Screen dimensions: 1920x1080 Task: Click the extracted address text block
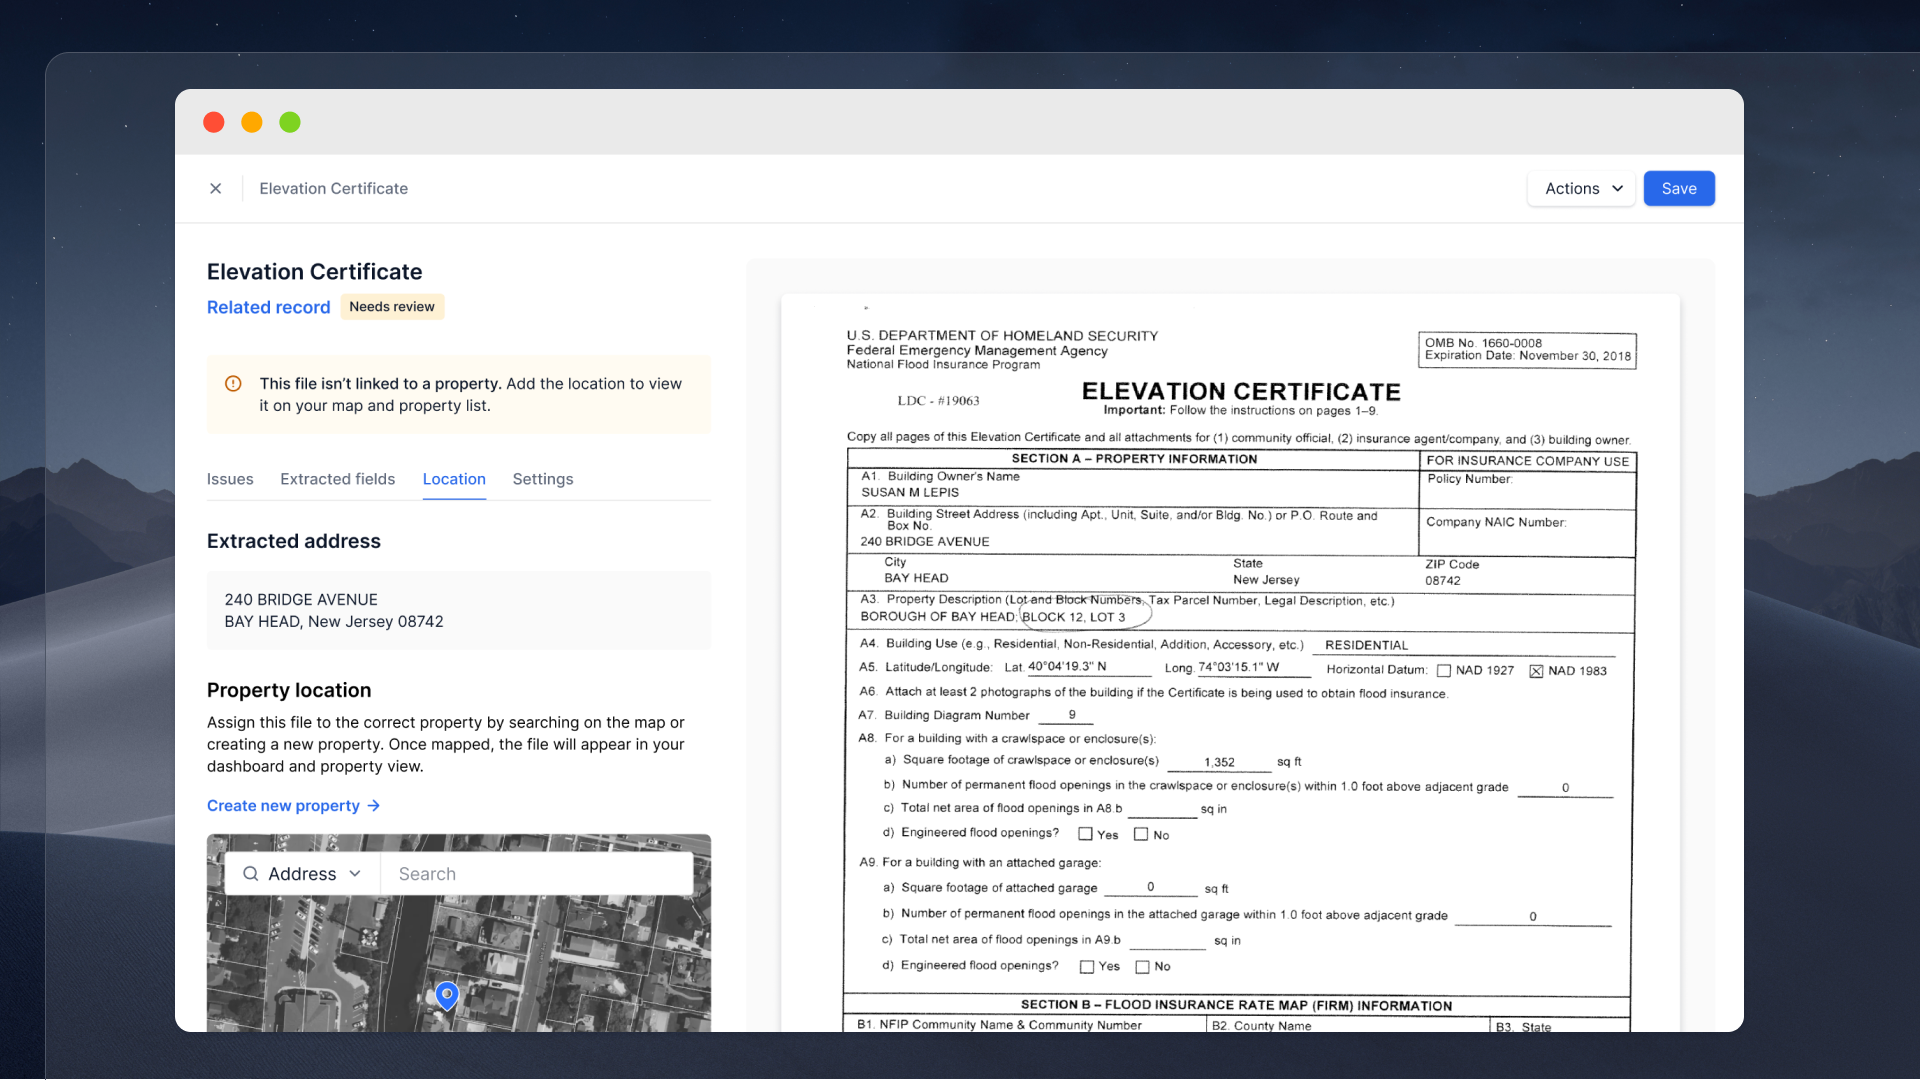(458, 610)
